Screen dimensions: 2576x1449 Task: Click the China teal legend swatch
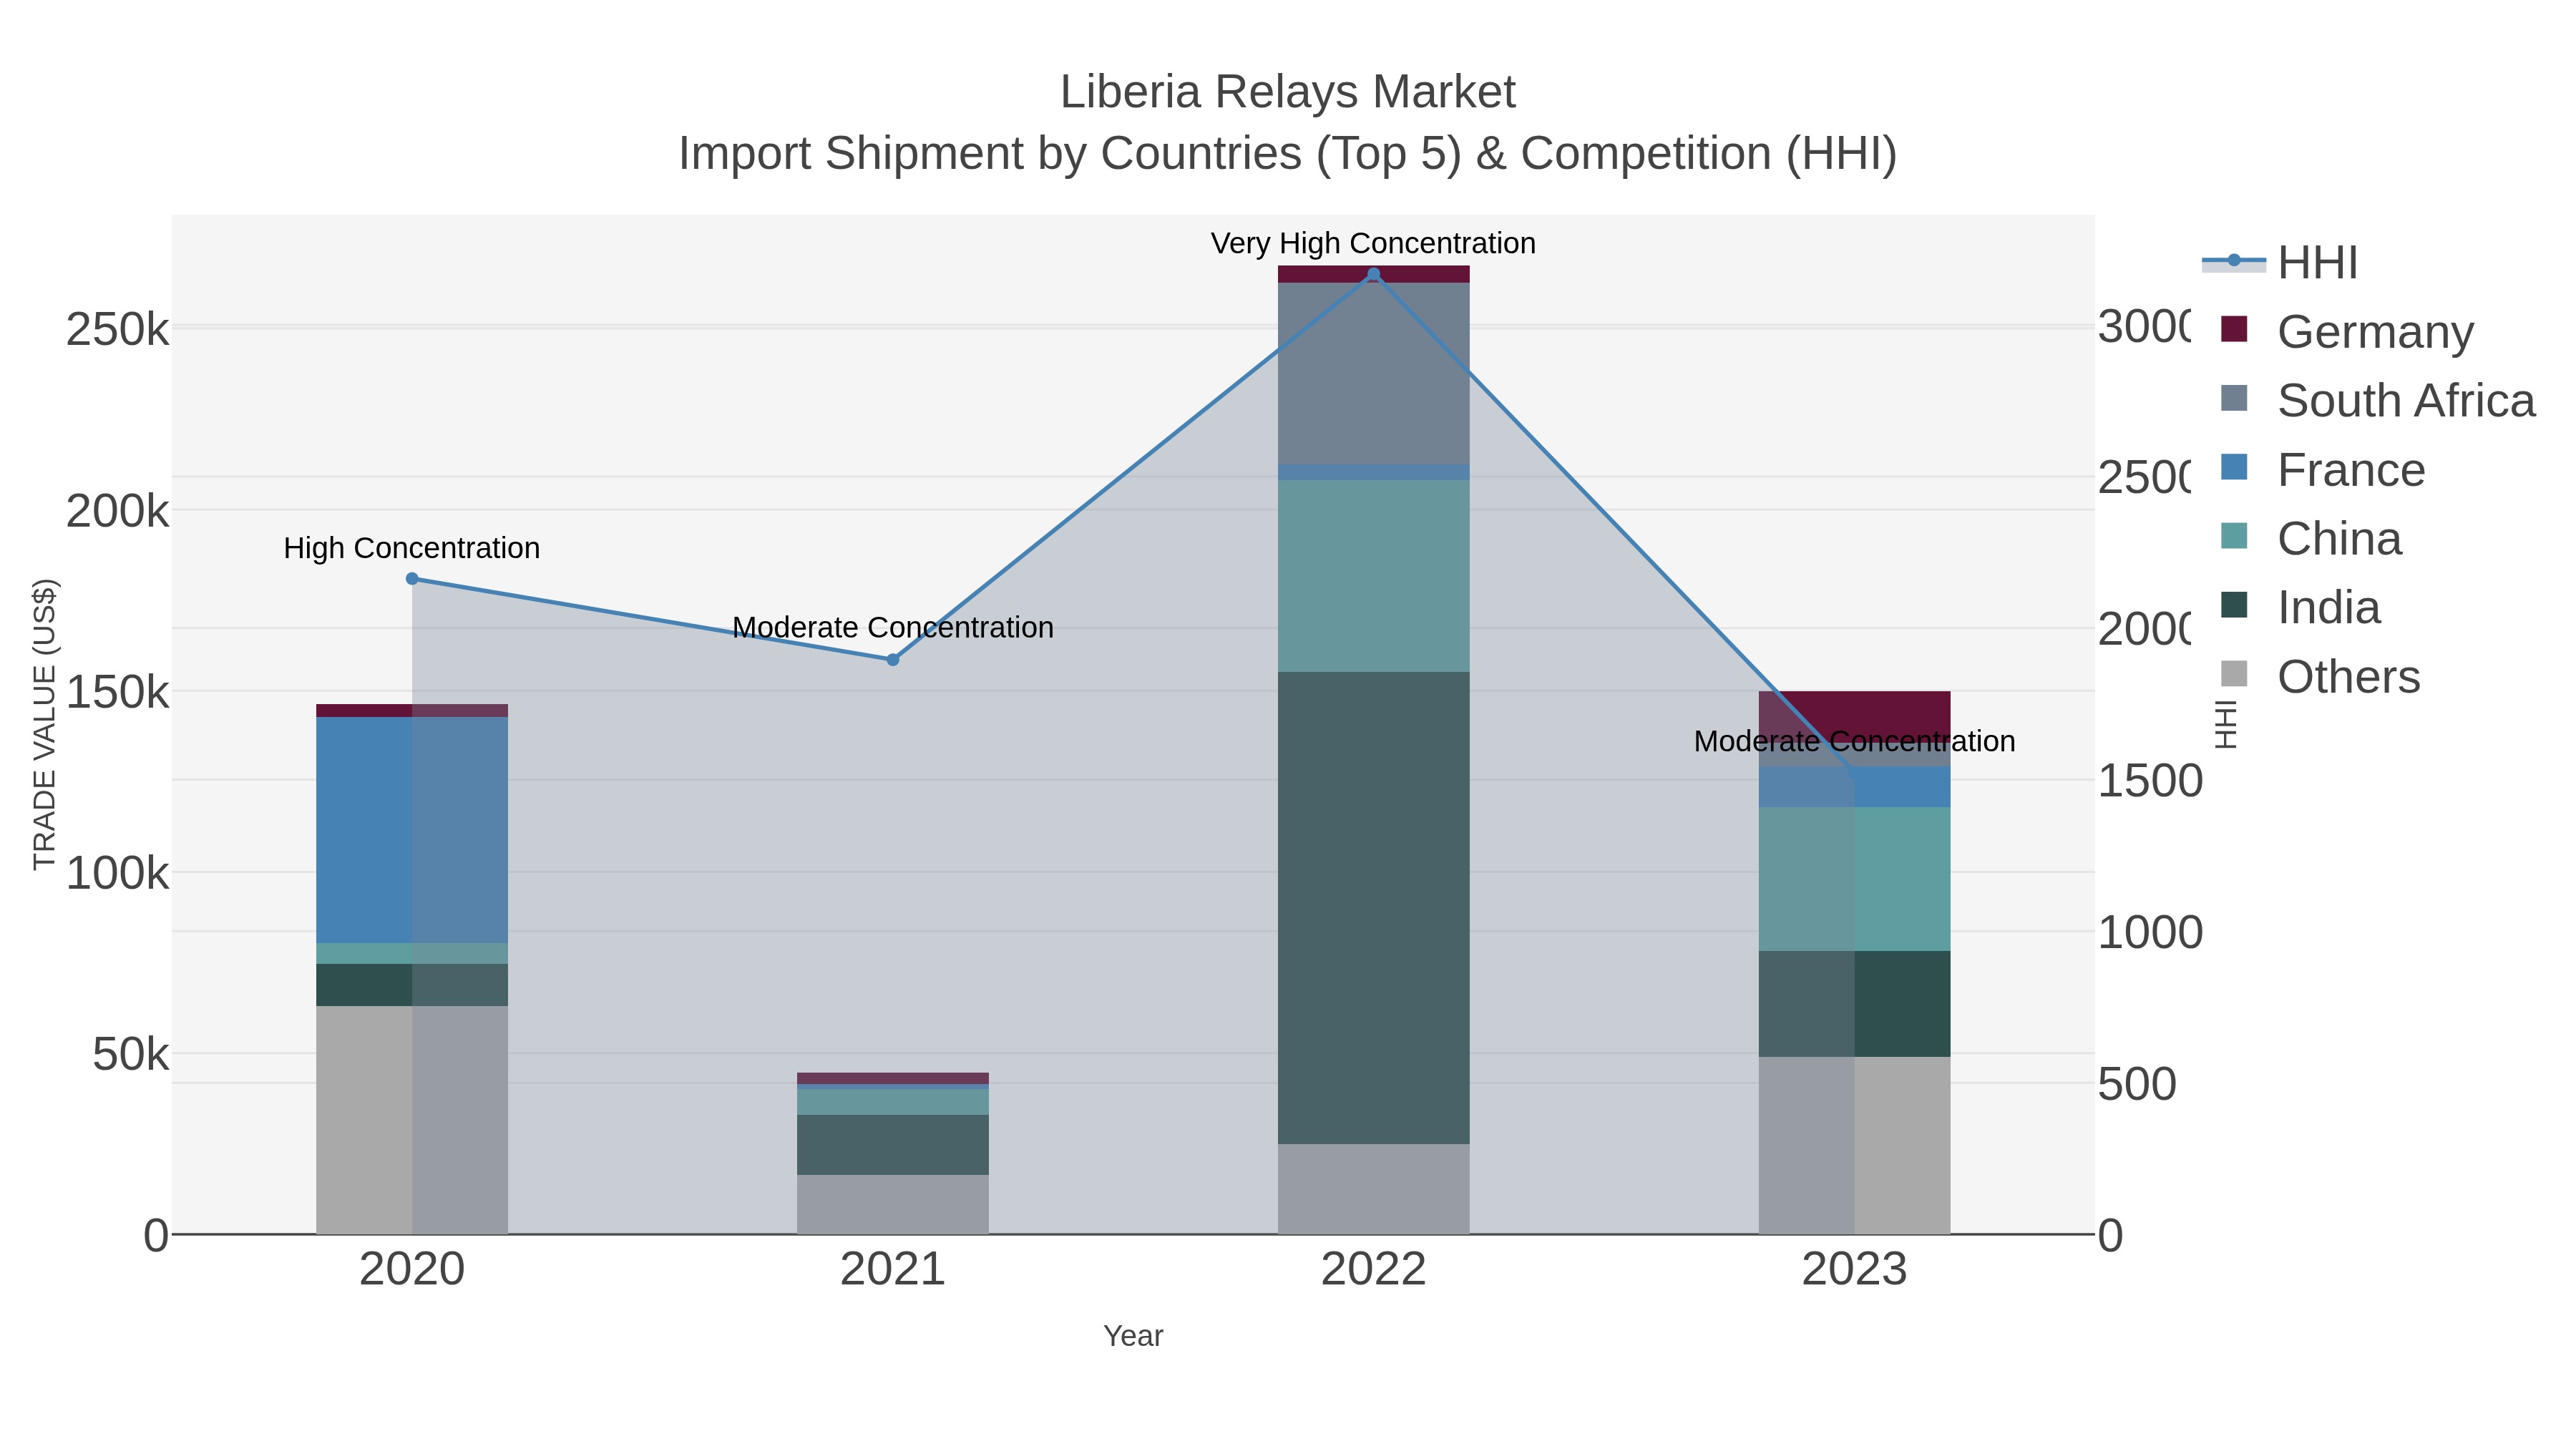(x=2234, y=536)
